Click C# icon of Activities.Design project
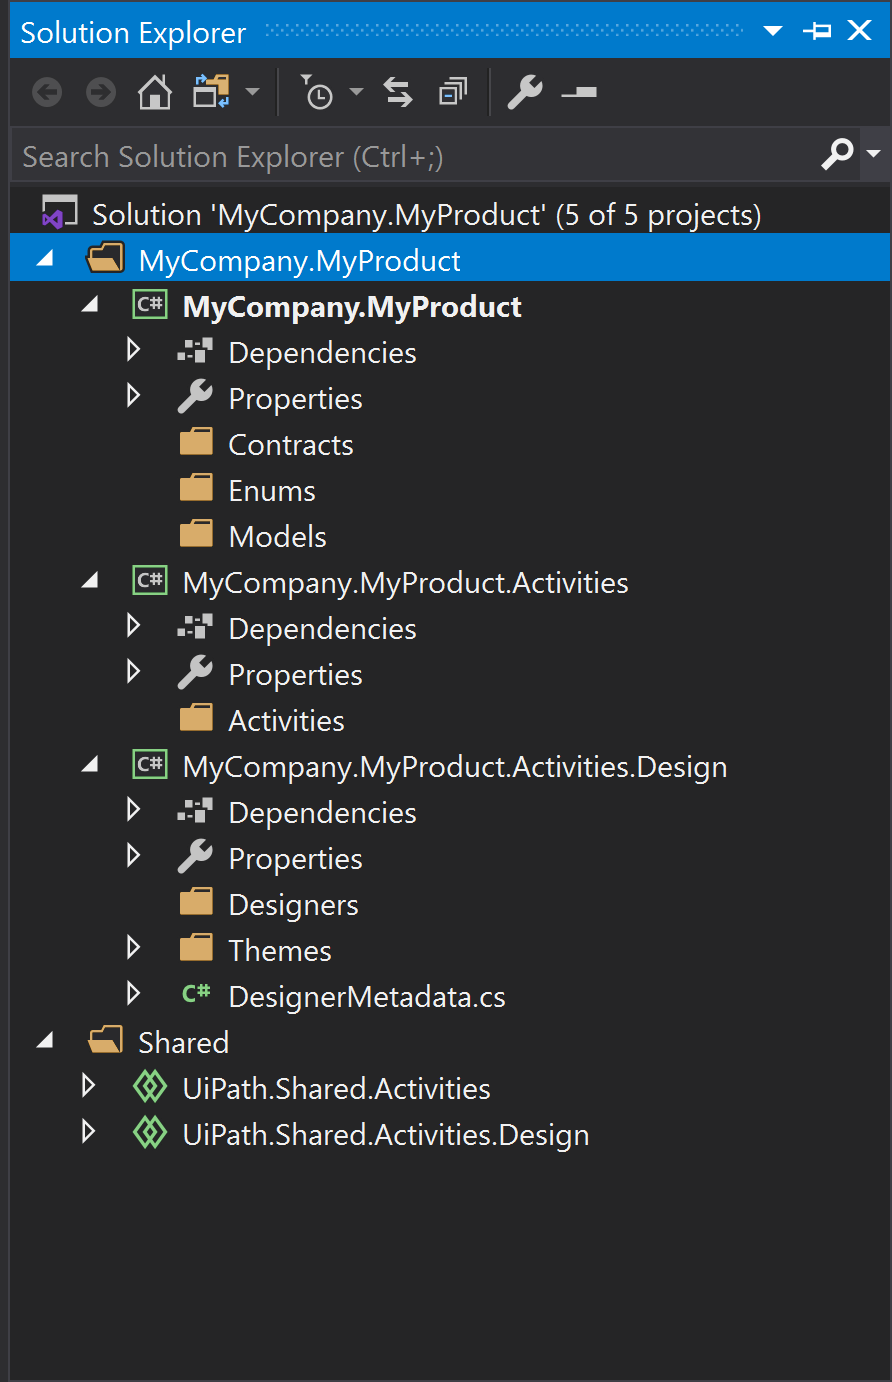The image size is (892, 1382). 150,765
